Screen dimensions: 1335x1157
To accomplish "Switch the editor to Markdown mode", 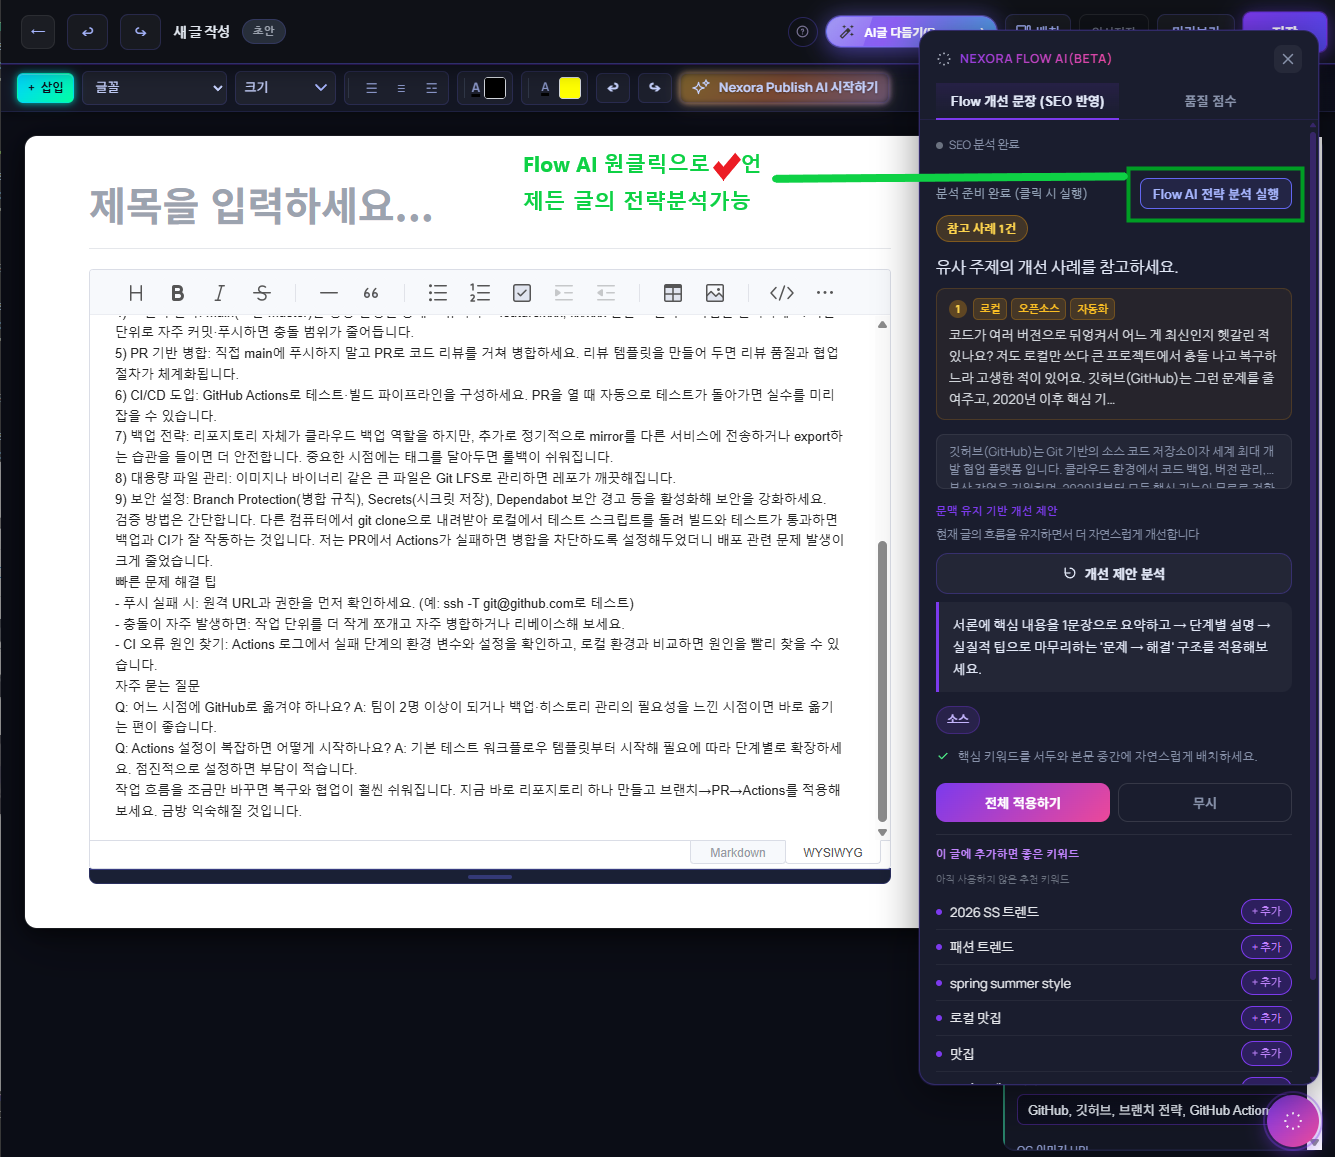I will [x=737, y=853].
